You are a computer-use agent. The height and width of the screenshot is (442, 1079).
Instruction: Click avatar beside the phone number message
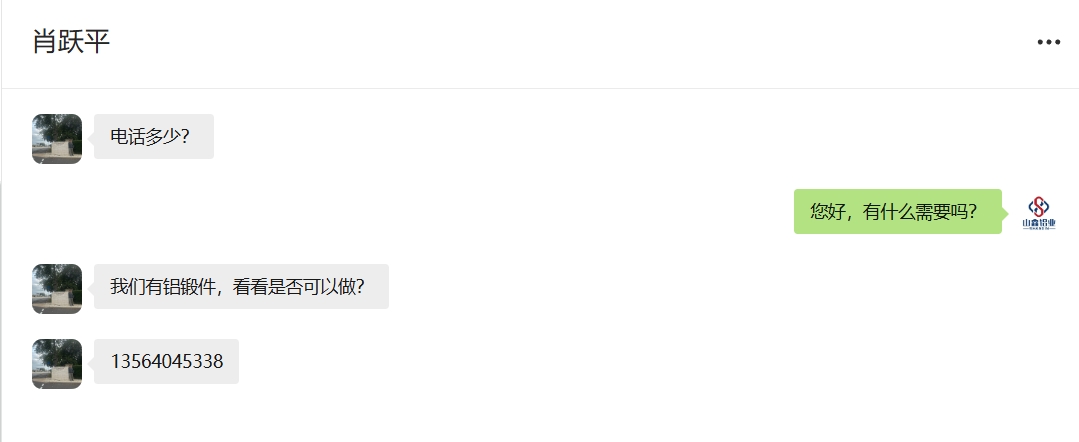[x=57, y=363]
